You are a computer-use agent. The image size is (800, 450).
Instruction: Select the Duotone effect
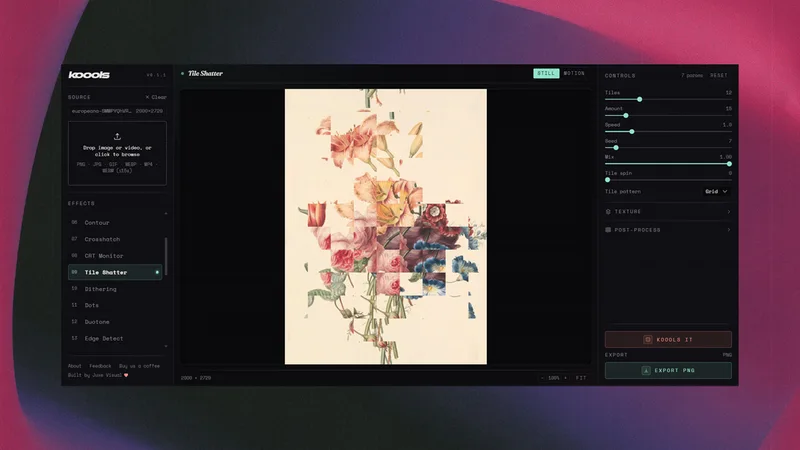pyautogui.click(x=115, y=322)
